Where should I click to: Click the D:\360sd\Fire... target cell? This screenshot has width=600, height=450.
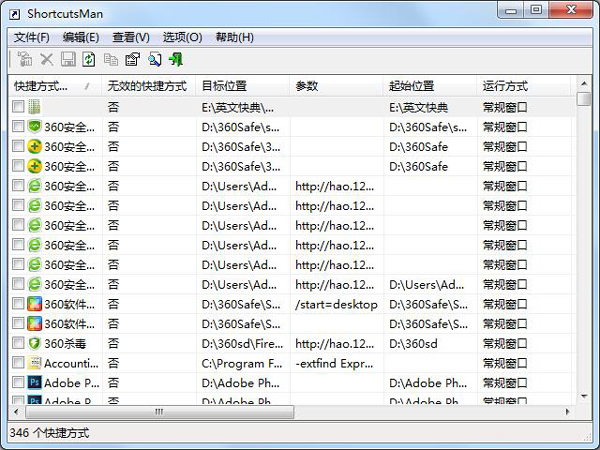click(242, 344)
